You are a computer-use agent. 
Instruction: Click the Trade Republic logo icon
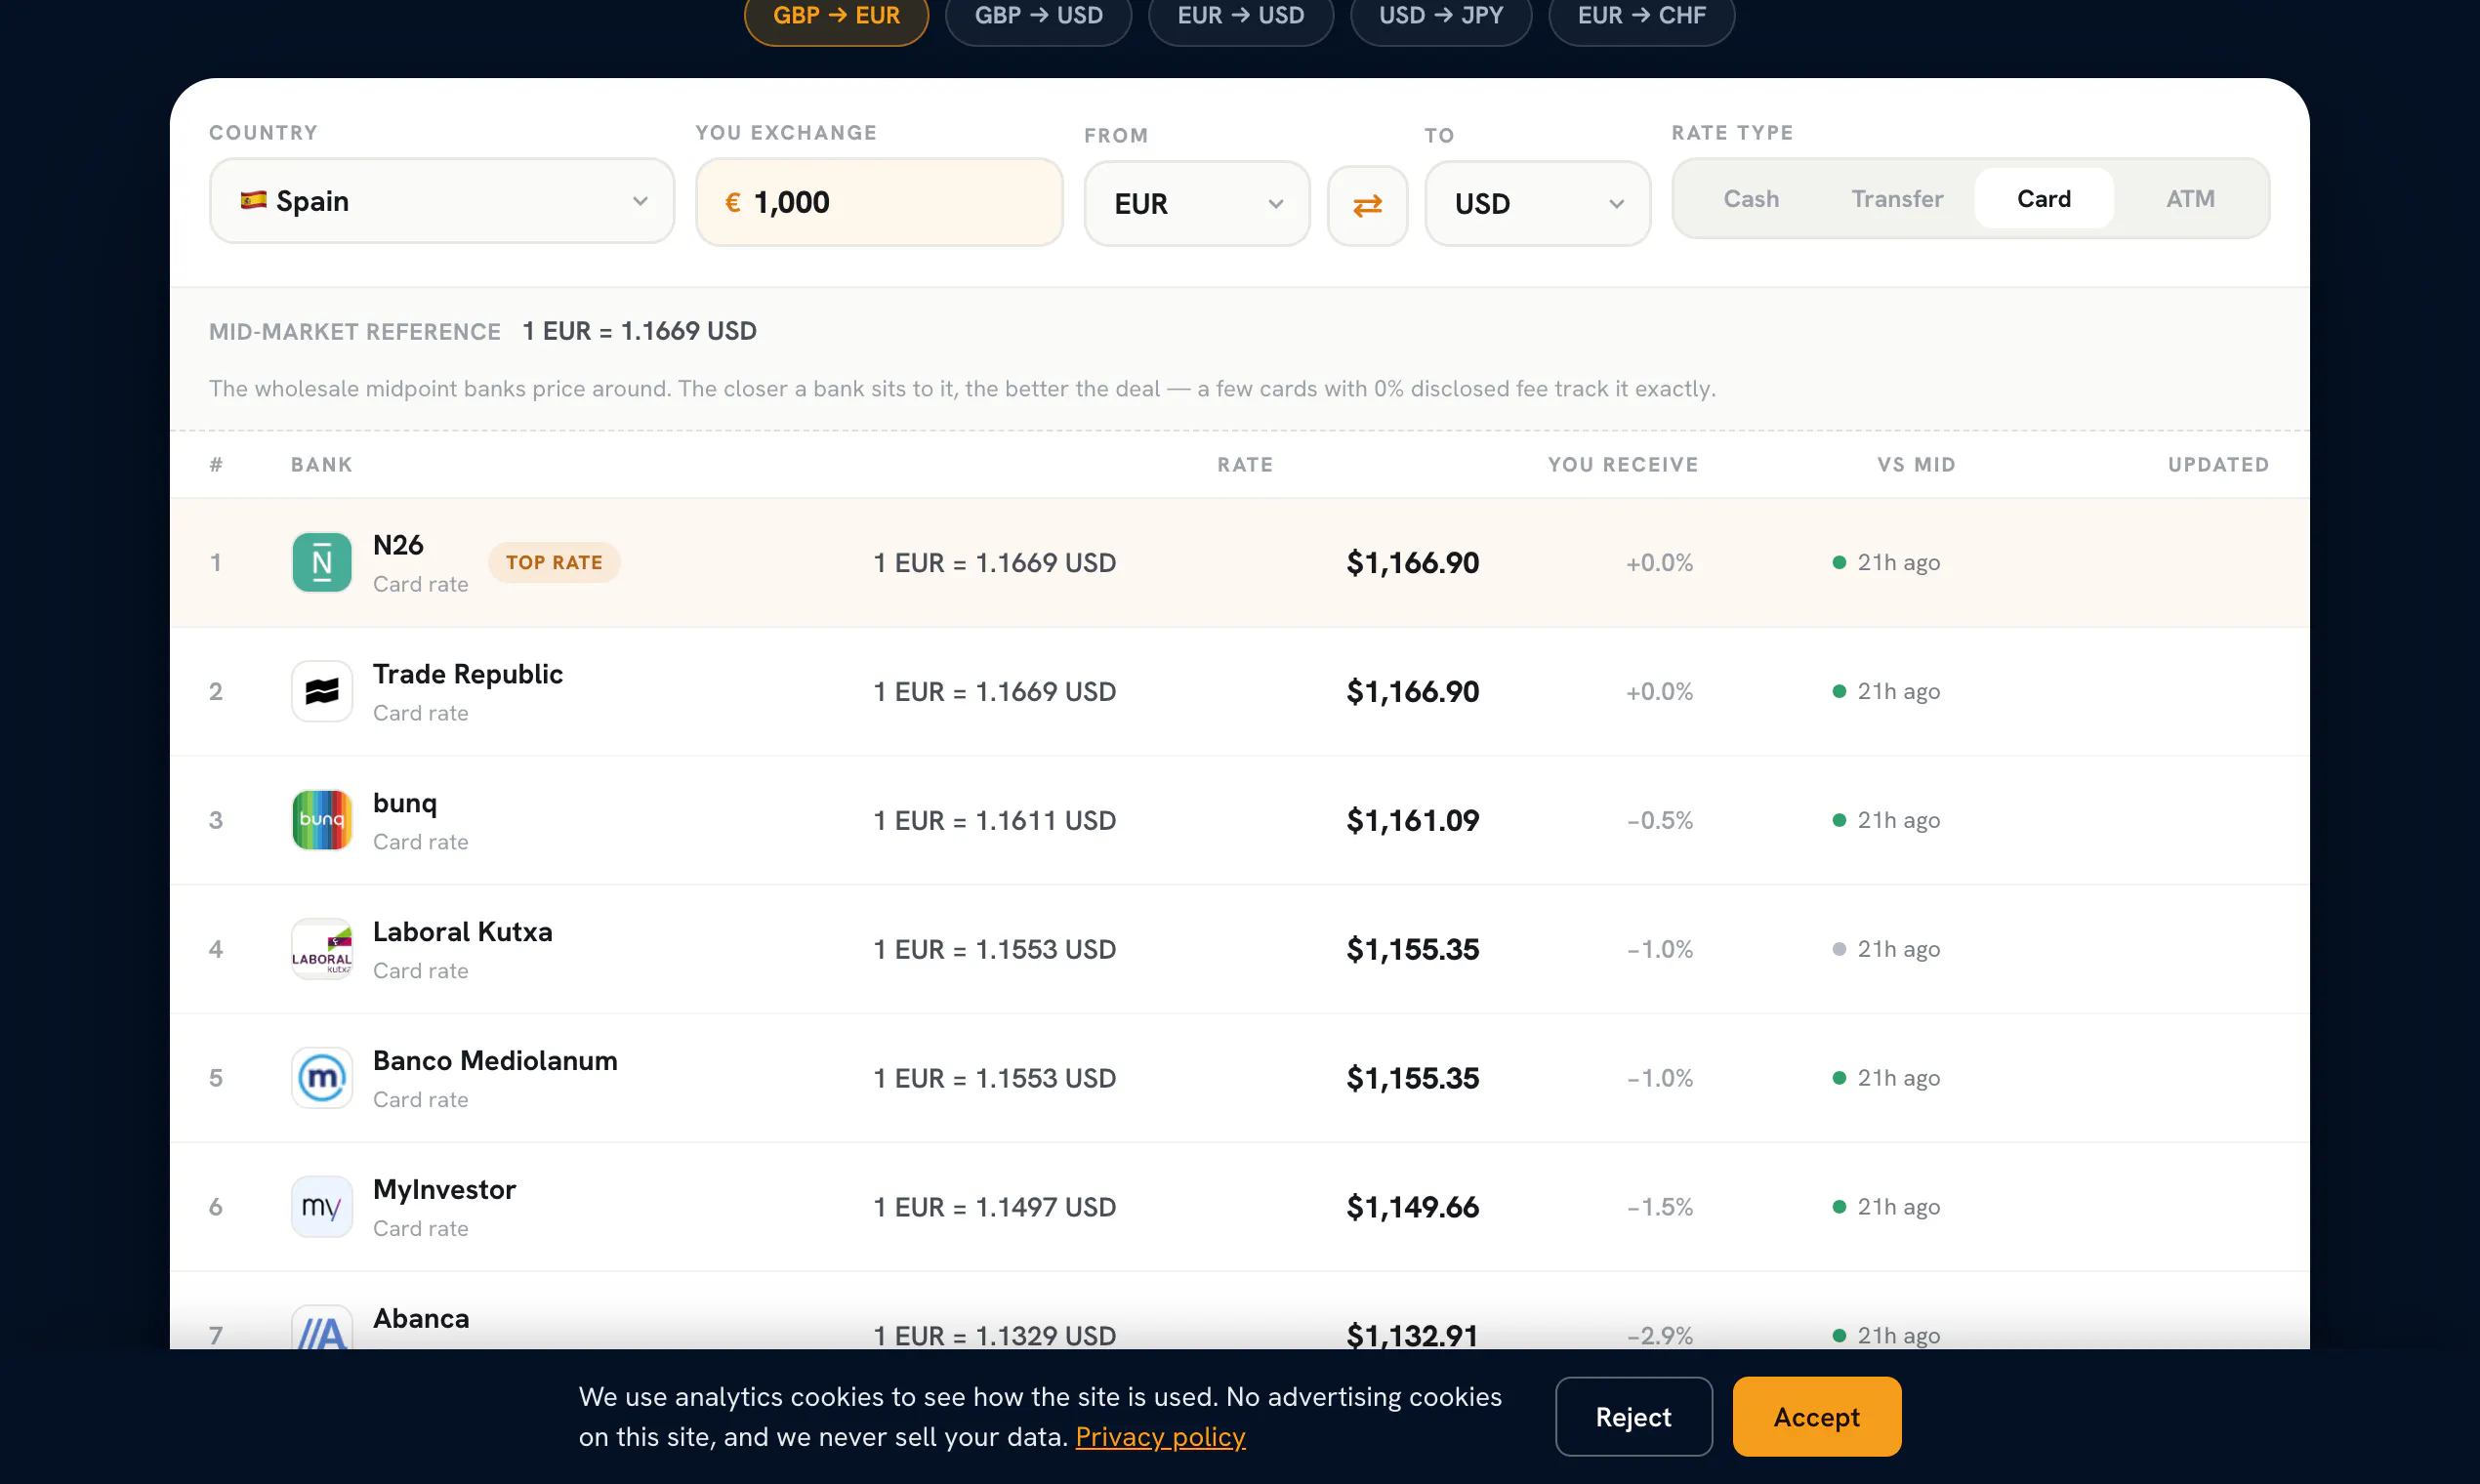321,691
